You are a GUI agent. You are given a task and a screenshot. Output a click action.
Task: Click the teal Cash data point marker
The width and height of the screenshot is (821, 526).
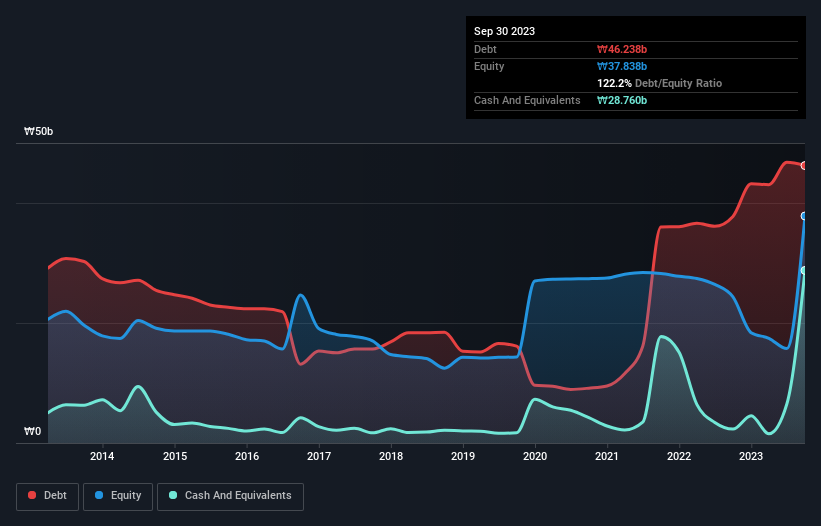(x=804, y=271)
